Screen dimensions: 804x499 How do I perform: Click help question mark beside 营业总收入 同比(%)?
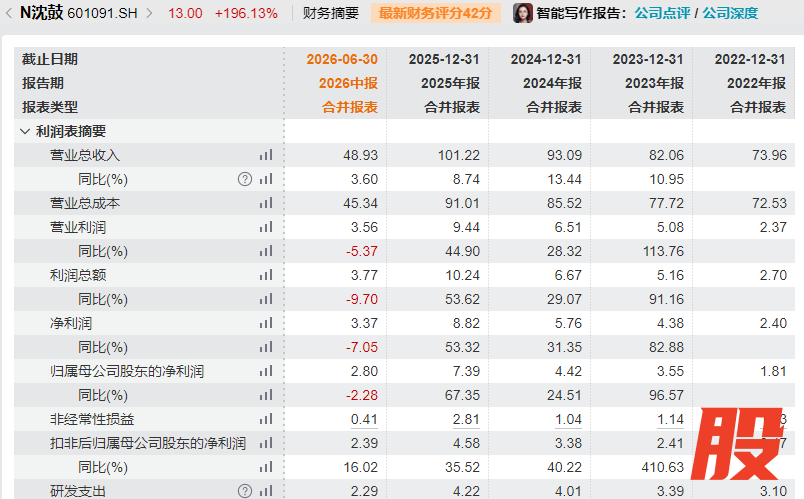click(245, 179)
